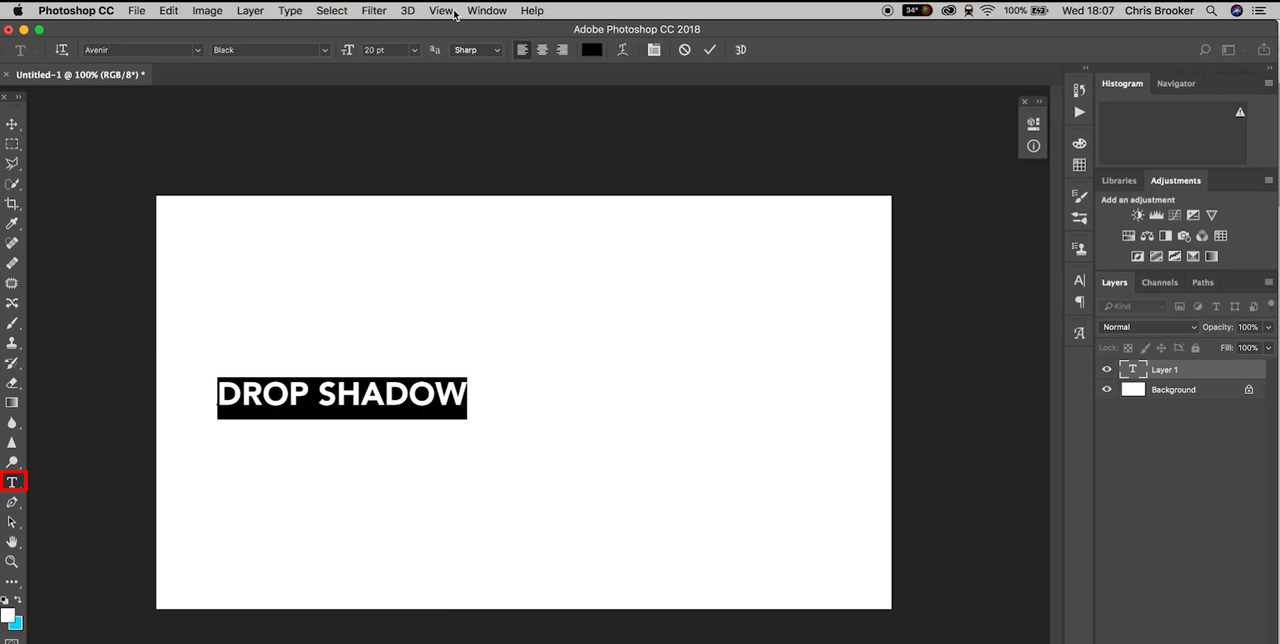Open the Kind layer filter dropdown
Viewport: 1280px width, 644px height.
pyautogui.click(x=1133, y=306)
